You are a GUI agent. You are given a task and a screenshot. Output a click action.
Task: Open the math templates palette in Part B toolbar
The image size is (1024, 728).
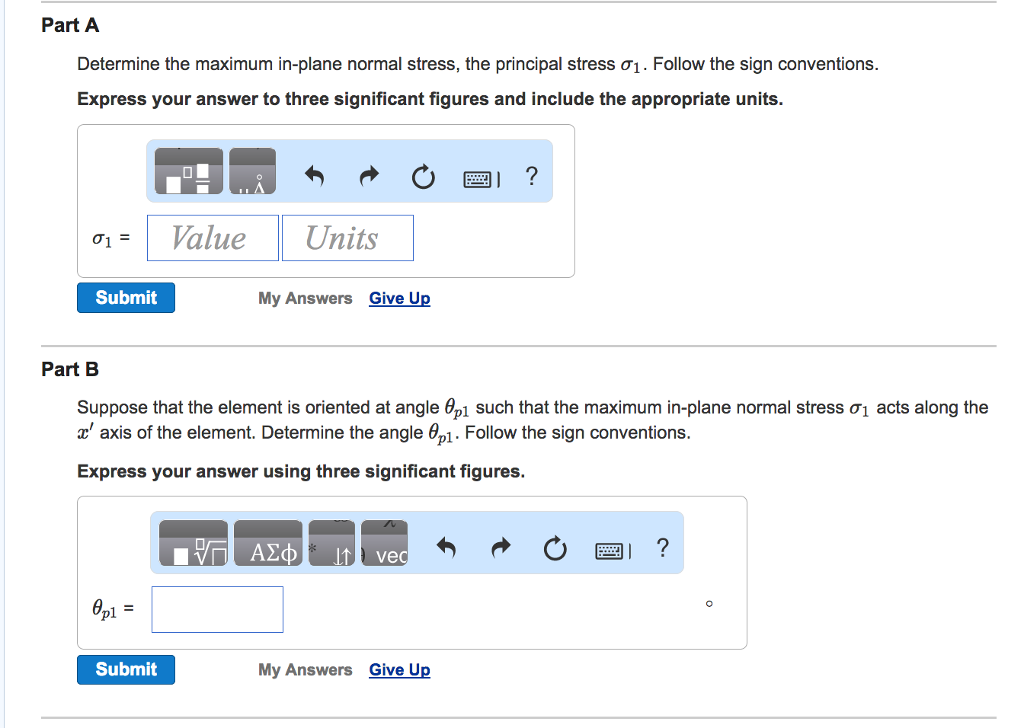pos(192,547)
